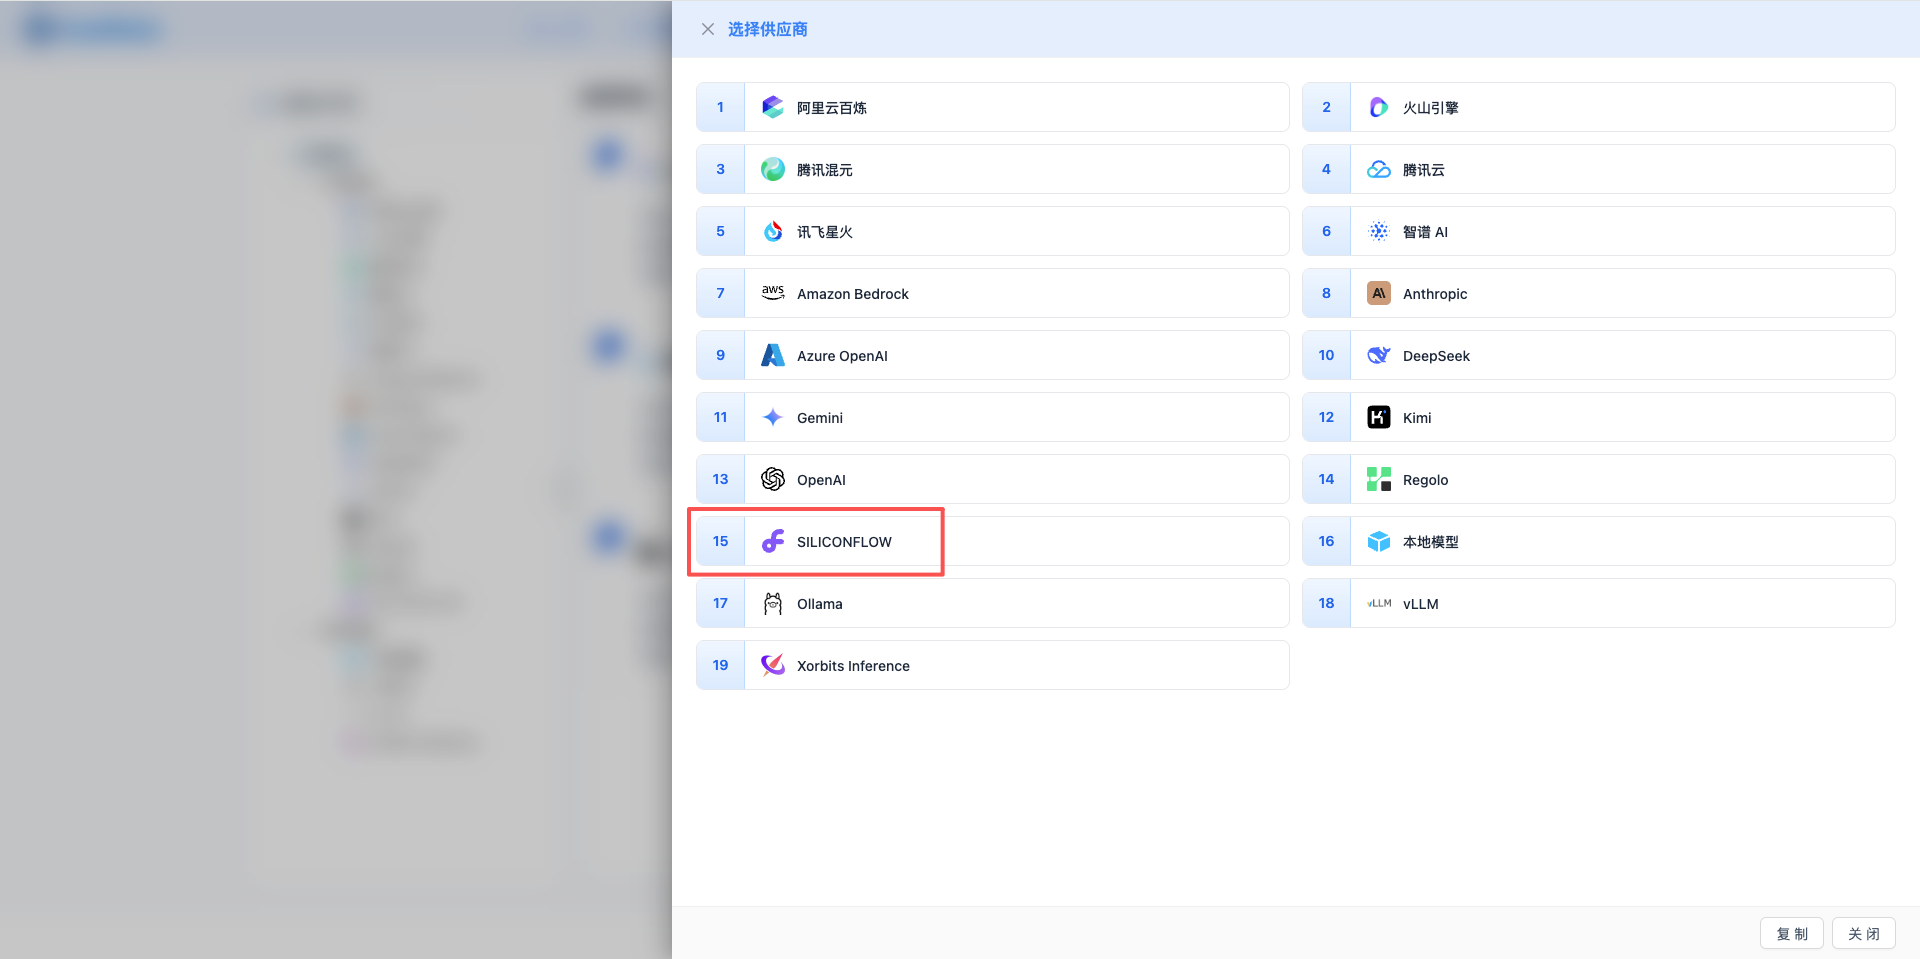
Task: Select the Kimi provider icon
Action: [1378, 417]
